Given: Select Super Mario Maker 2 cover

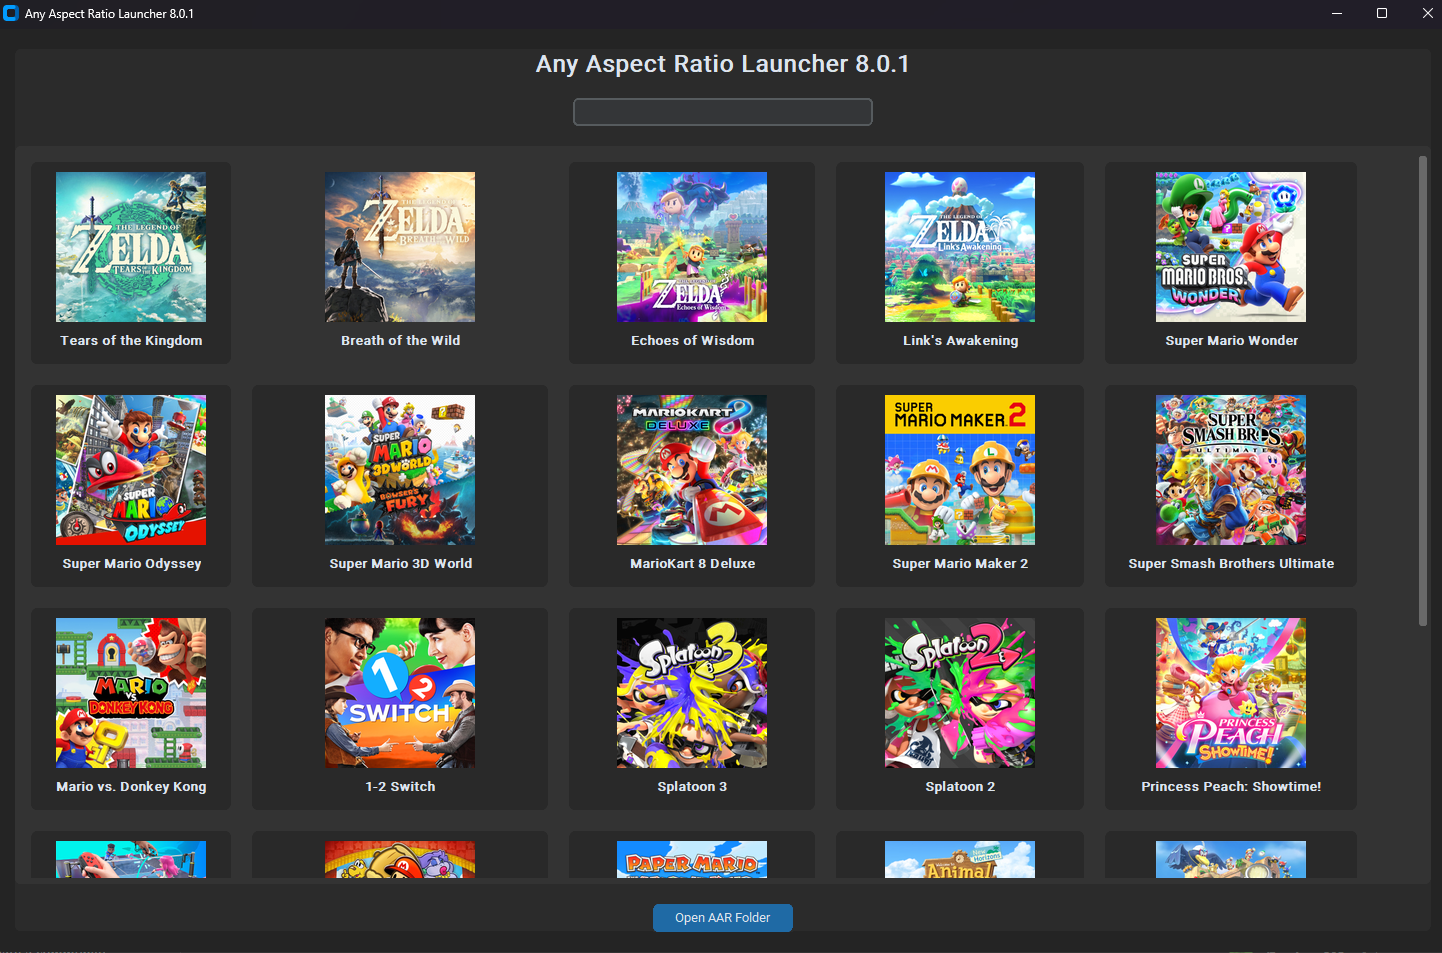Looking at the screenshot, I should point(960,470).
